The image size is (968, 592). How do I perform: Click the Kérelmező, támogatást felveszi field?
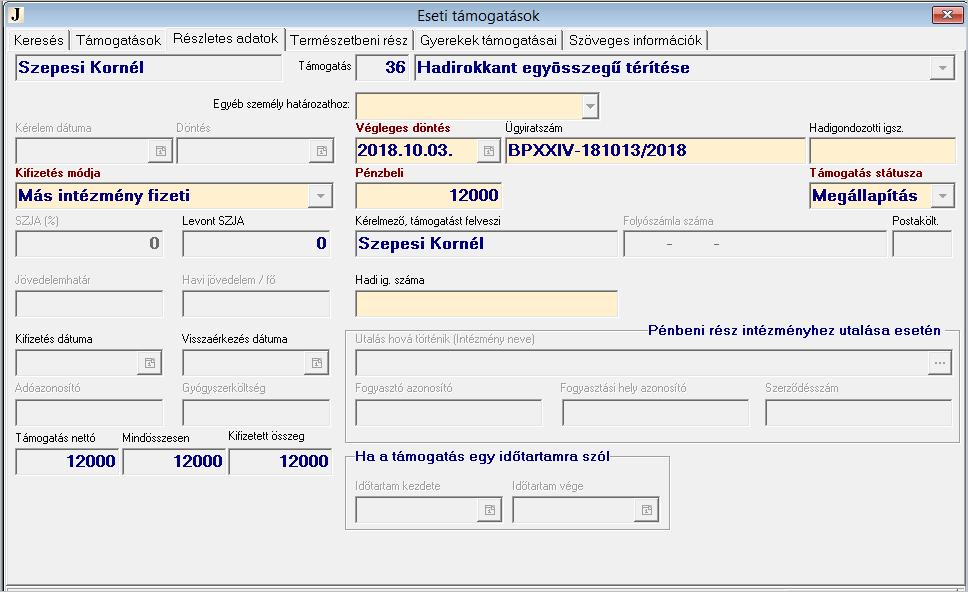coord(486,244)
